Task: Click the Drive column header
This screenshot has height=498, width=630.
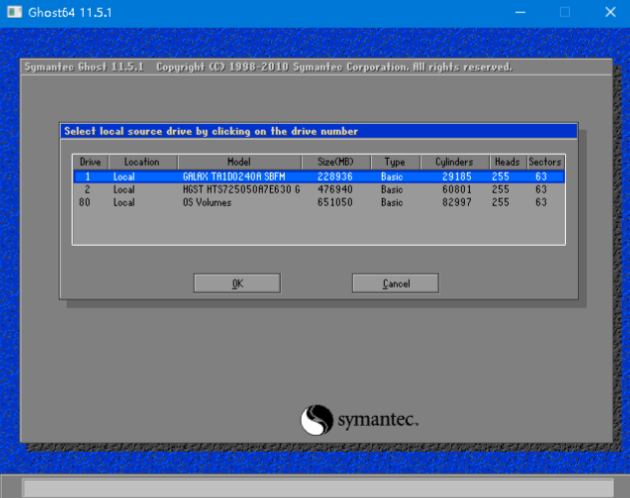Action: click(90, 162)
